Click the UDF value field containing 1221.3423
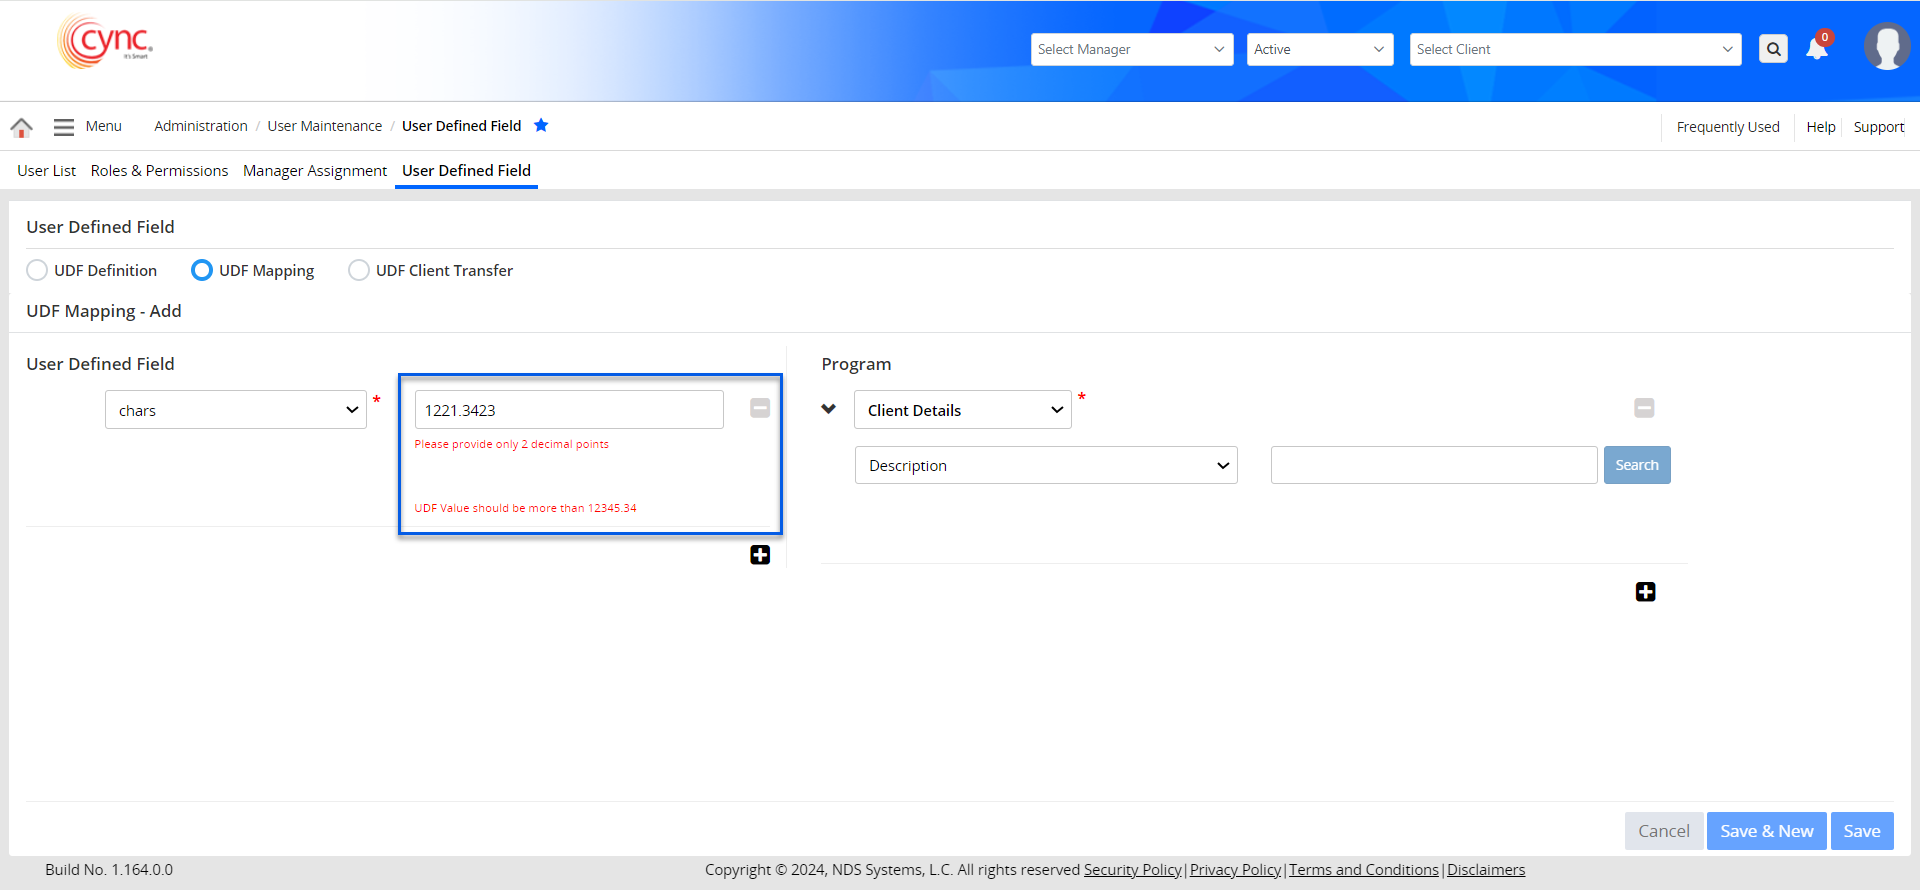1920x890 pixels. tap(568, 410)
